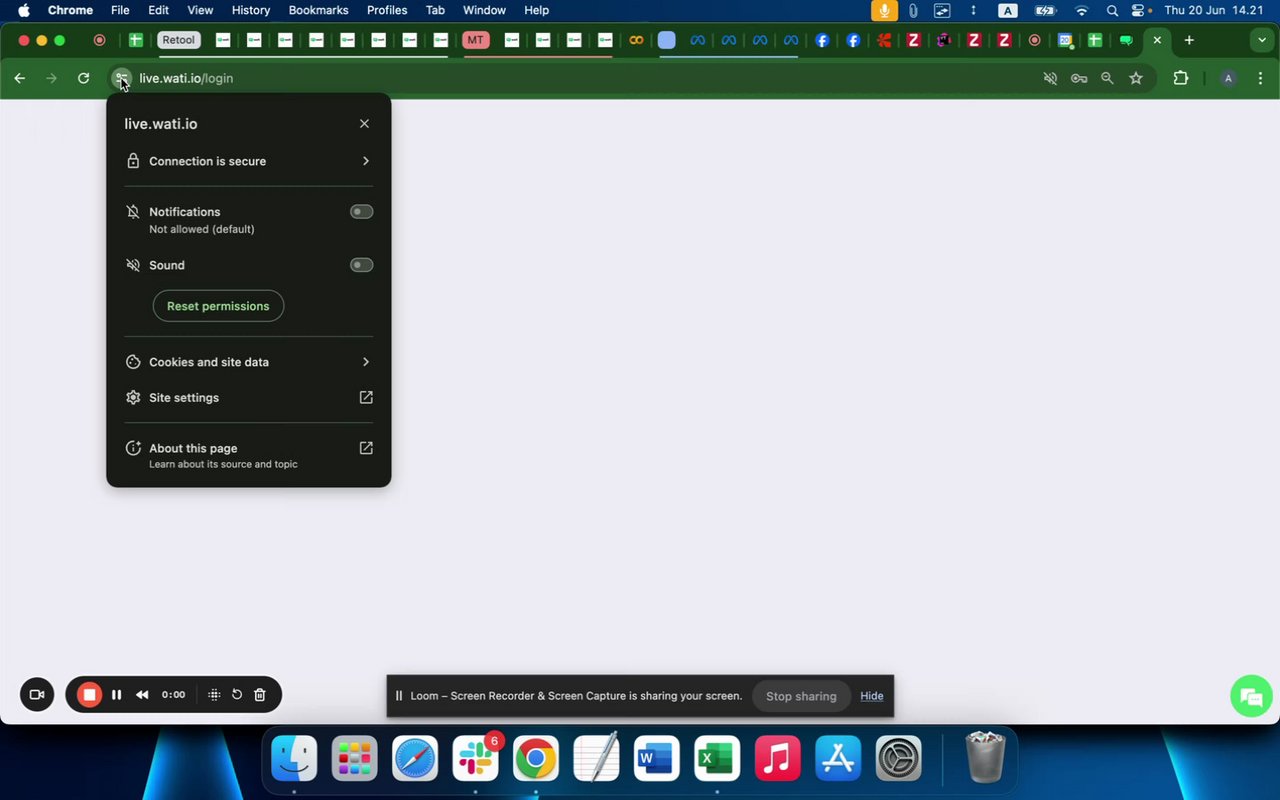Click the Hide link in sharing bar
The width and height of the screenshot is (1280, 800).
[x=872, y=696]
